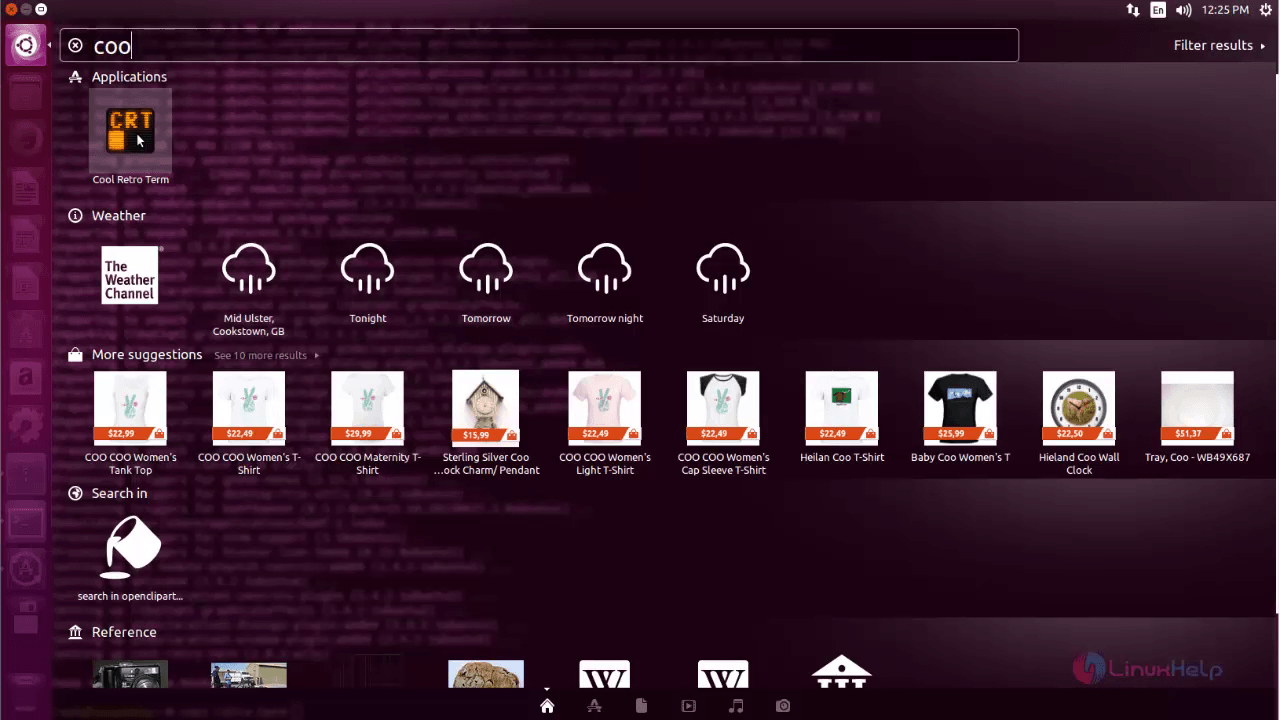Switch to the Music lens
Screen dimensions: 1280x720
736,706
